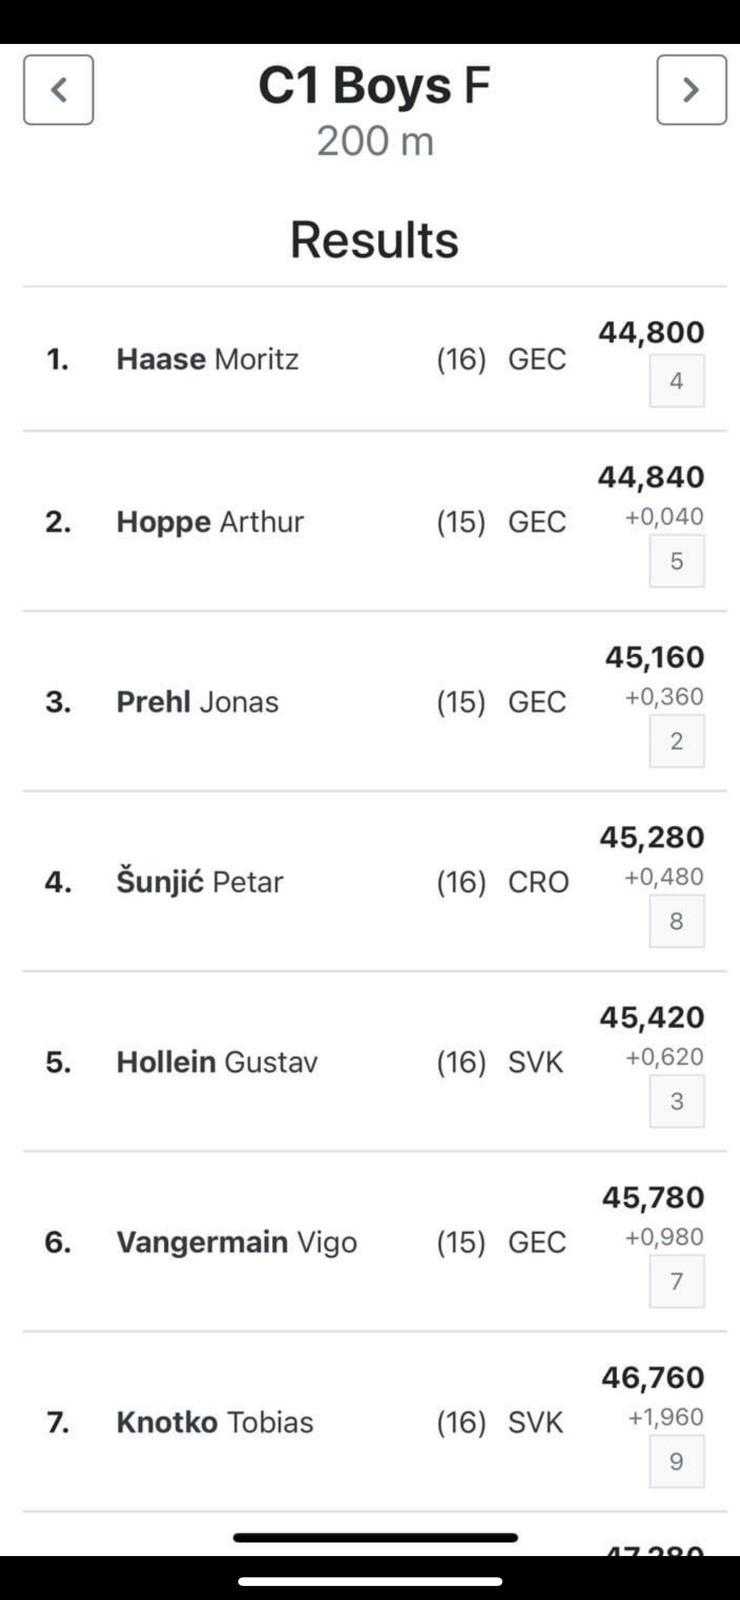
Task: Select Prehl Jonas result row
Action: pyautogui.click(x=198, y=702)
